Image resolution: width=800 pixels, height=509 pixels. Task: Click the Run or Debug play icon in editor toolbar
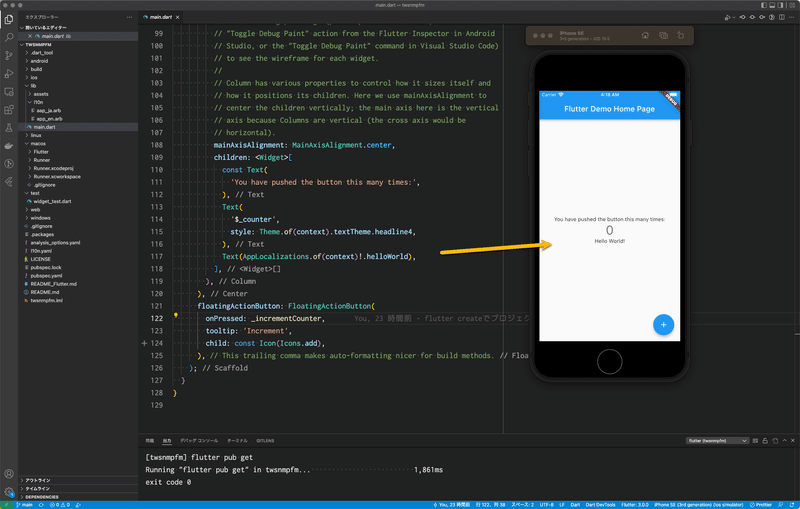click(x=727, y=17)
